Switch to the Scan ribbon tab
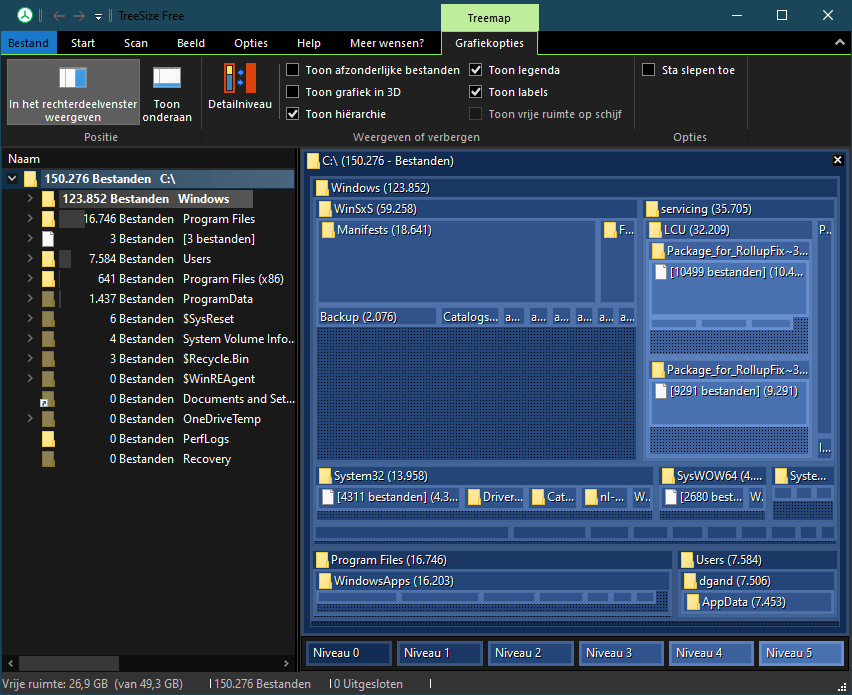The width and height of the screenshot is (852, 695). pos(136,43)
